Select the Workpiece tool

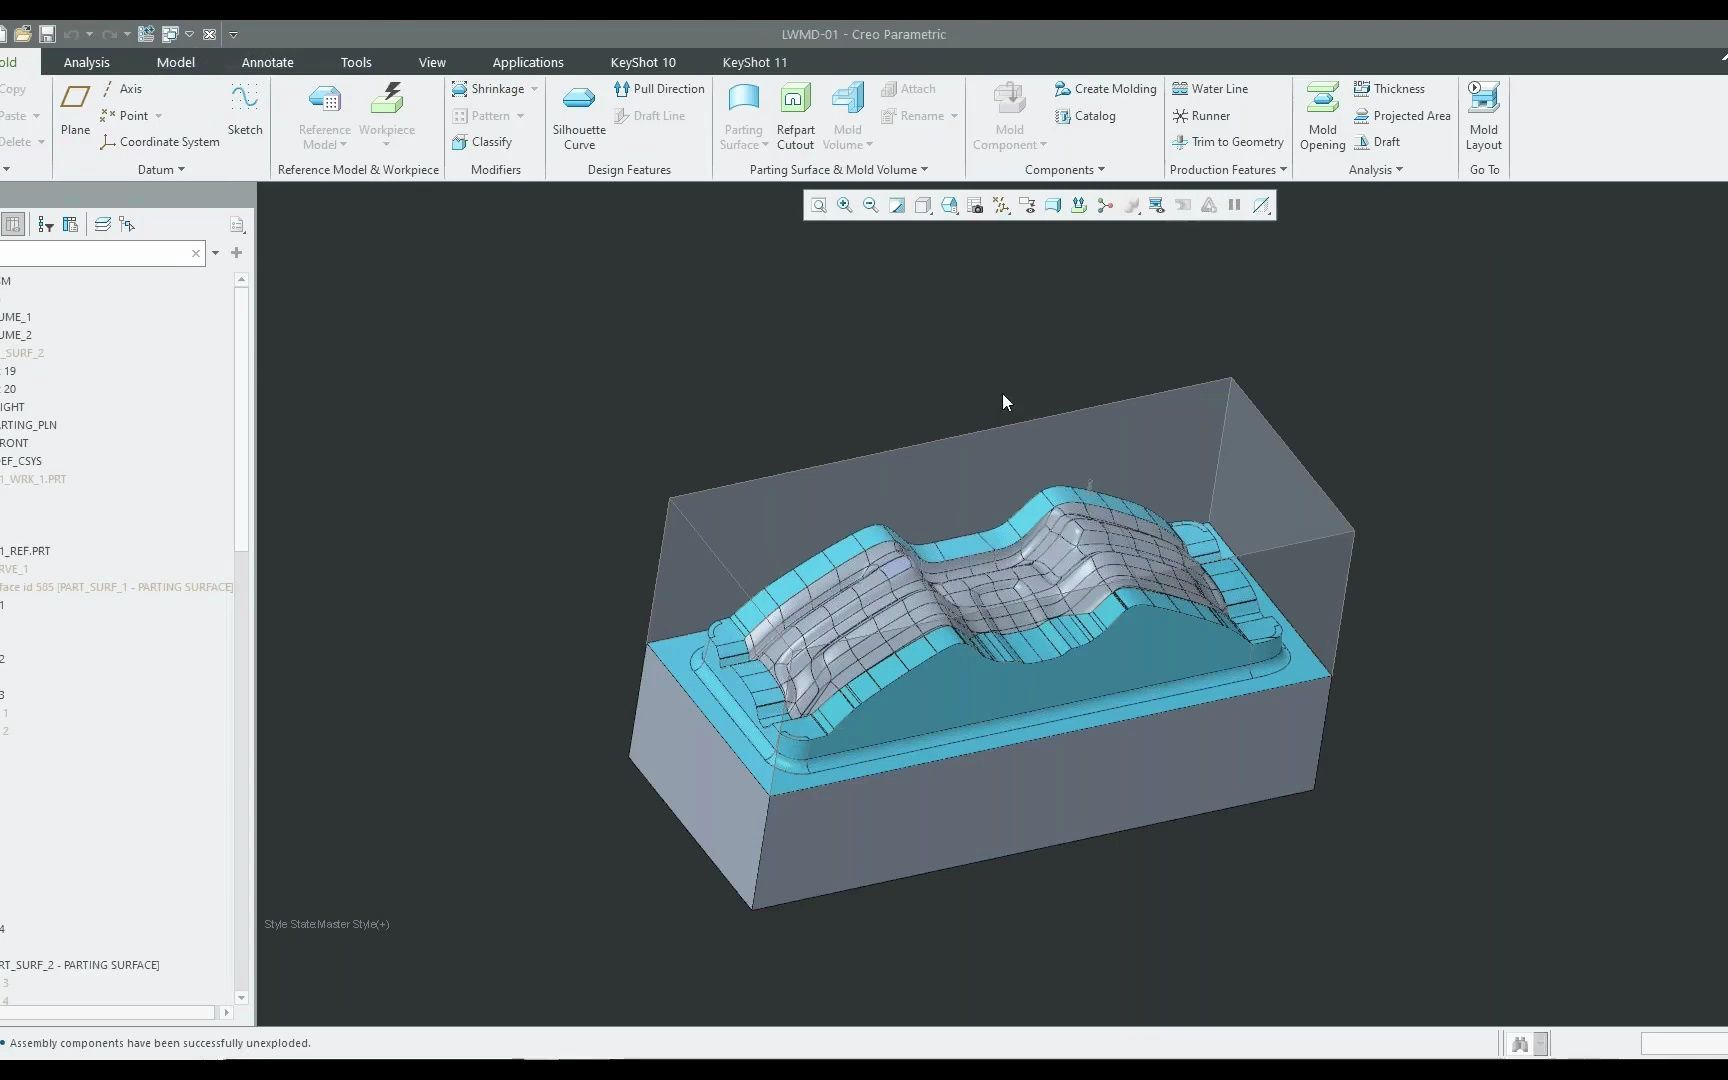387,110
